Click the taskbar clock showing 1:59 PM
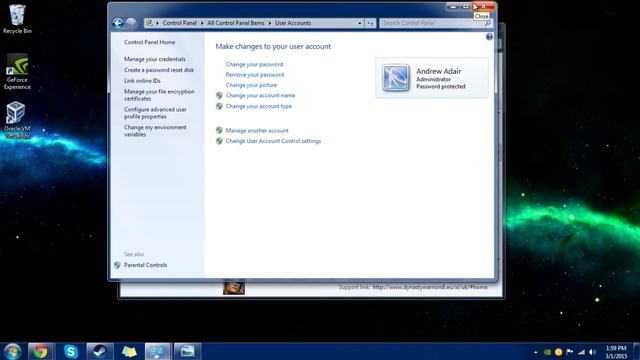 click(x=616, y=352)
